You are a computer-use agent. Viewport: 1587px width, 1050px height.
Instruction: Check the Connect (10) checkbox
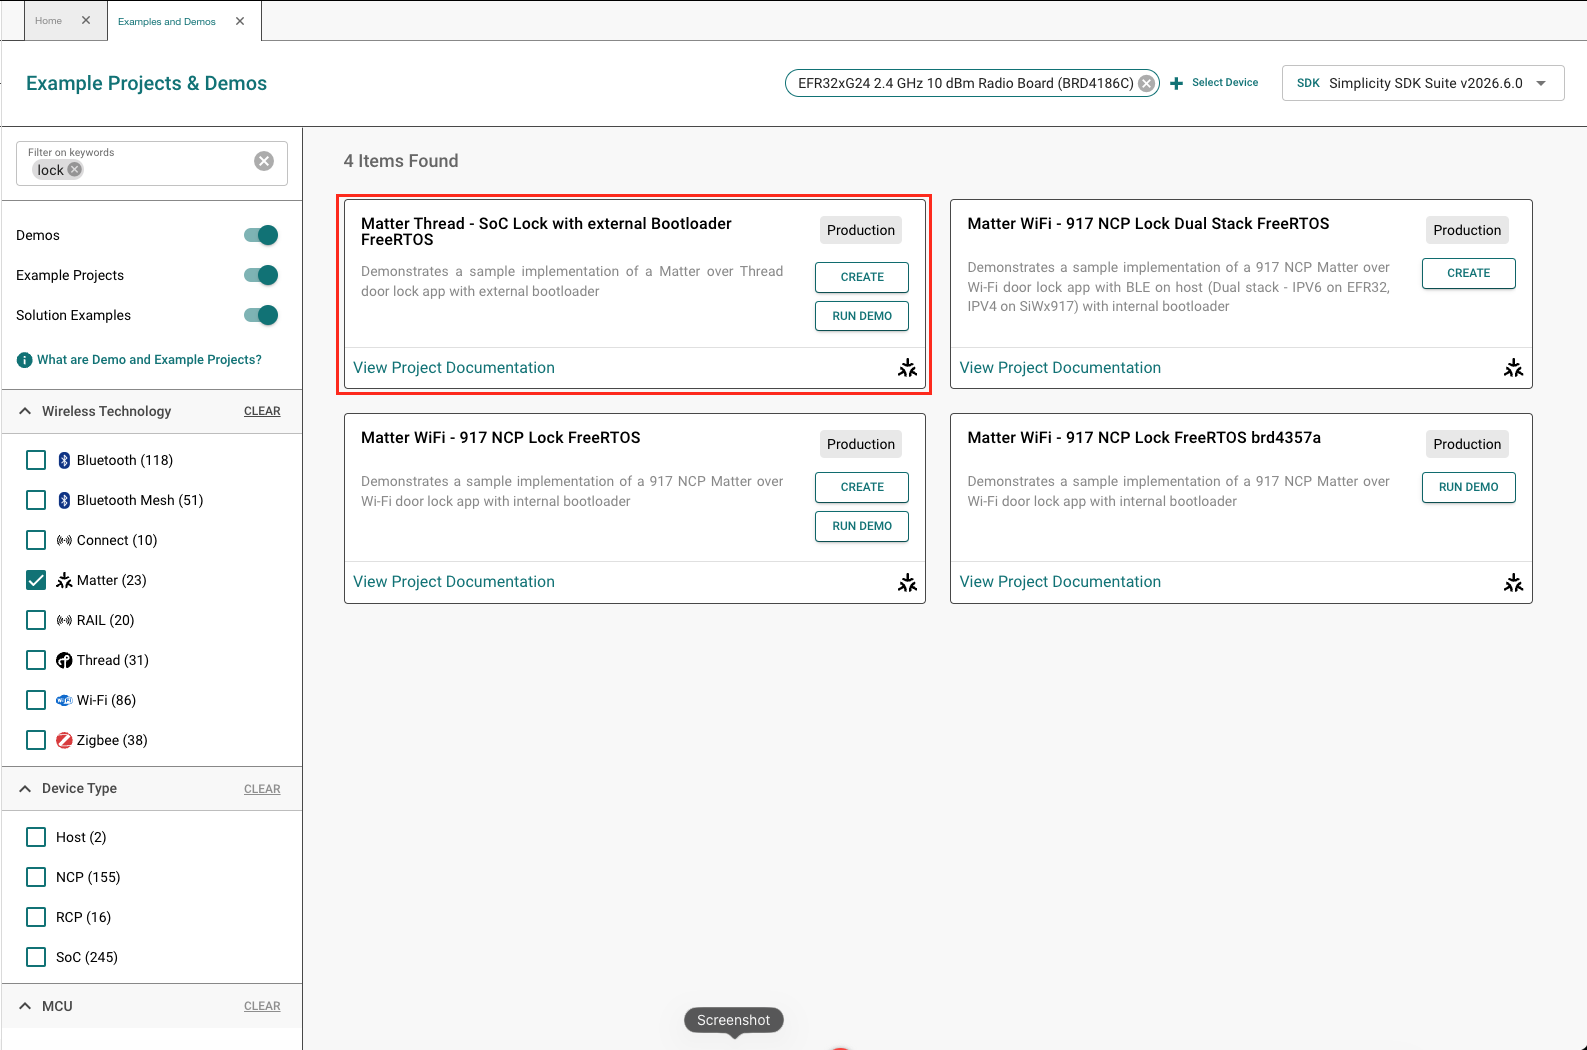pyautogui.click(x=36, y=540)
